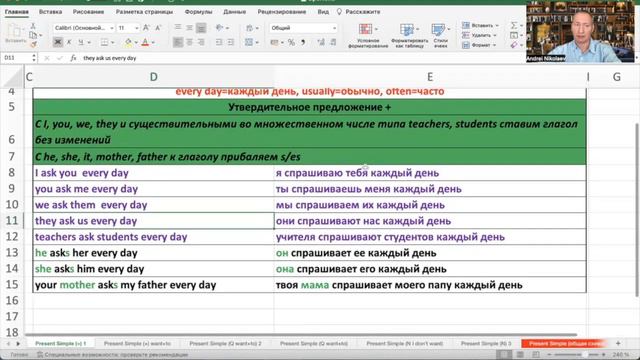This screenshot has width=640, height=360.
Task: Select cell 'teachers ask students every day'
Action: click(x=153, y=237)
